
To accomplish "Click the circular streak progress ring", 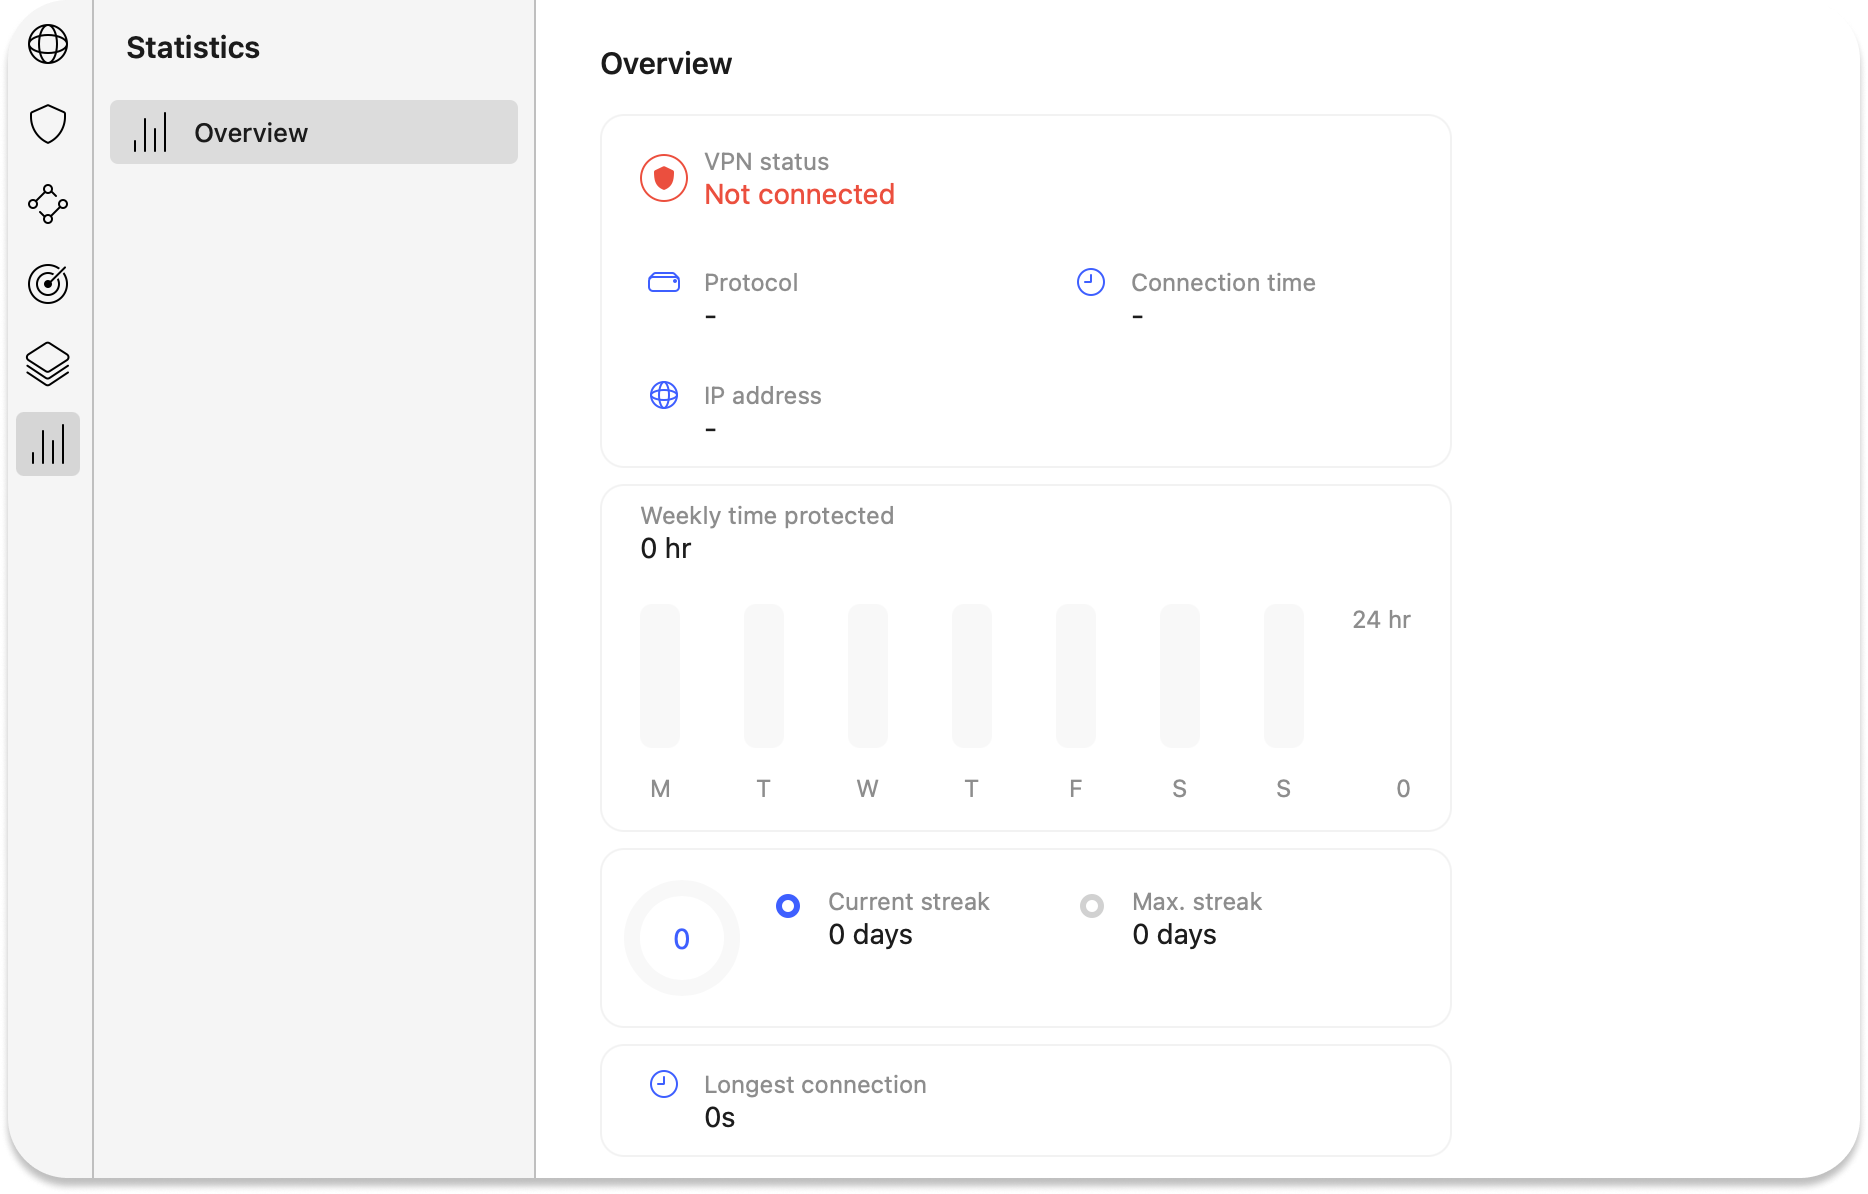I will pos(682,938).
